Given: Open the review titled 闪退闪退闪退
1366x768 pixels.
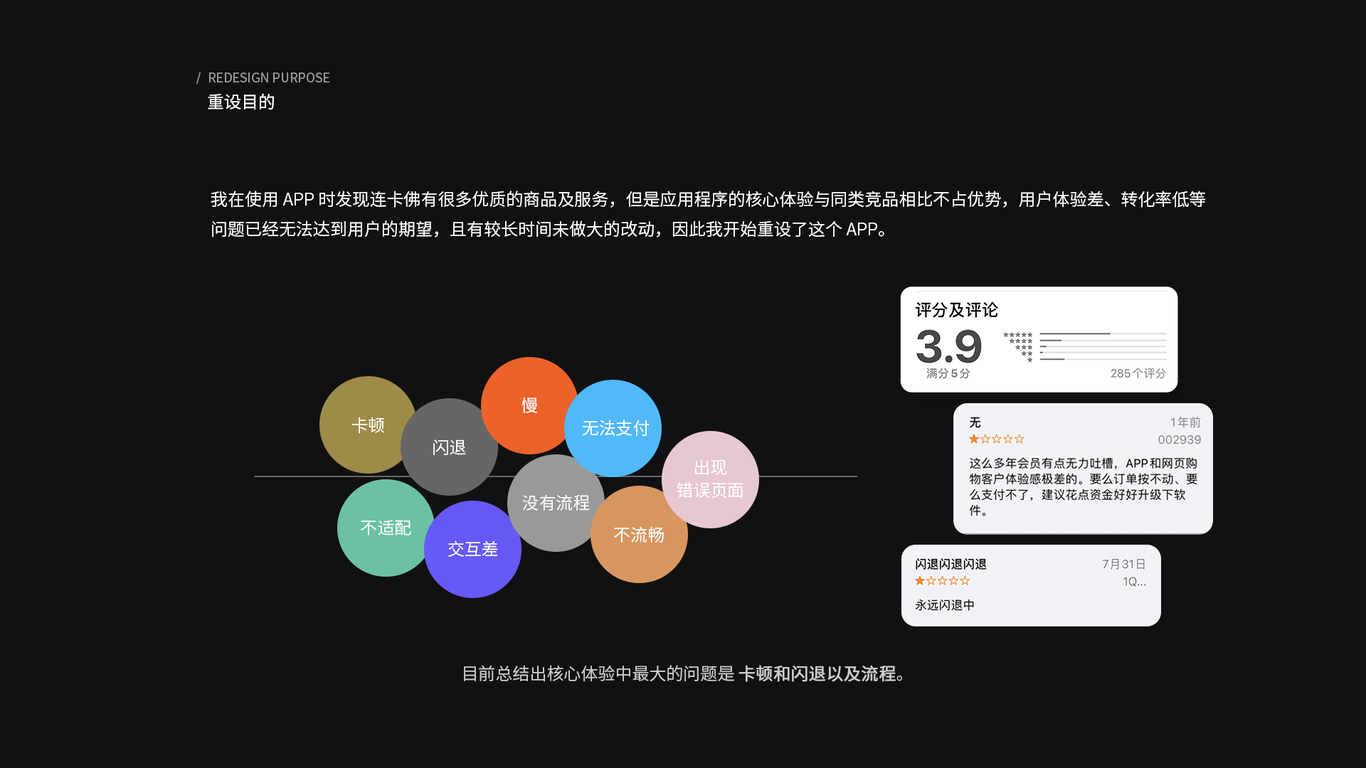Looking at the screenshot, I should point(1031,585).
